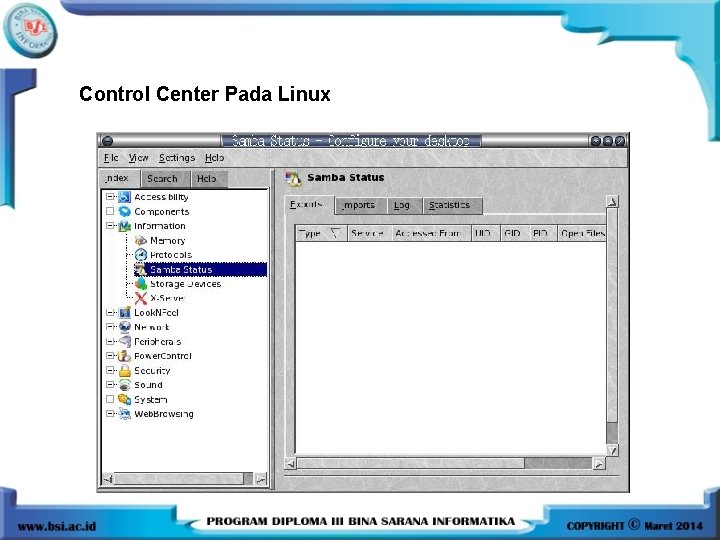Screen dimensions: 720x540
Task: Click the box beside System
Action: coord(110,399)
